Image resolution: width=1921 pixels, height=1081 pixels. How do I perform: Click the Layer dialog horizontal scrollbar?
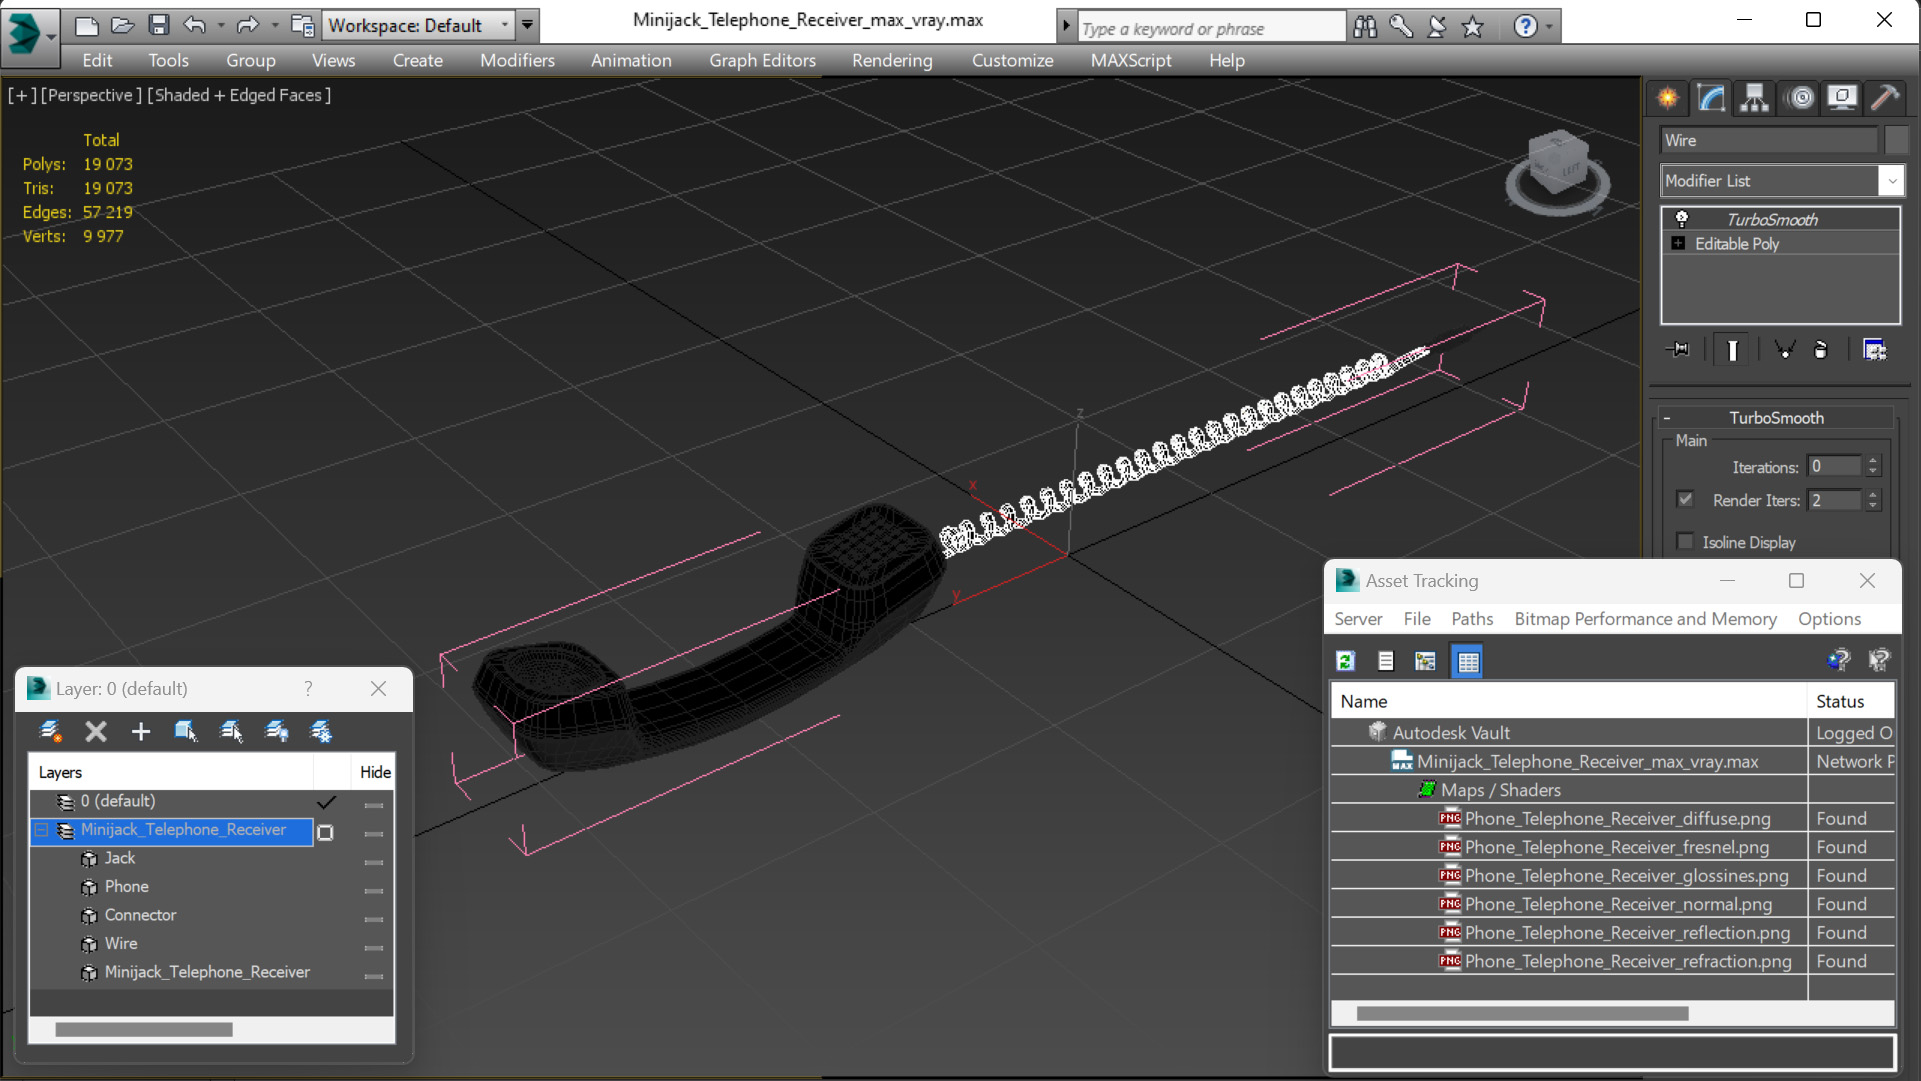pyautogui.click(x=144, y=1029)
